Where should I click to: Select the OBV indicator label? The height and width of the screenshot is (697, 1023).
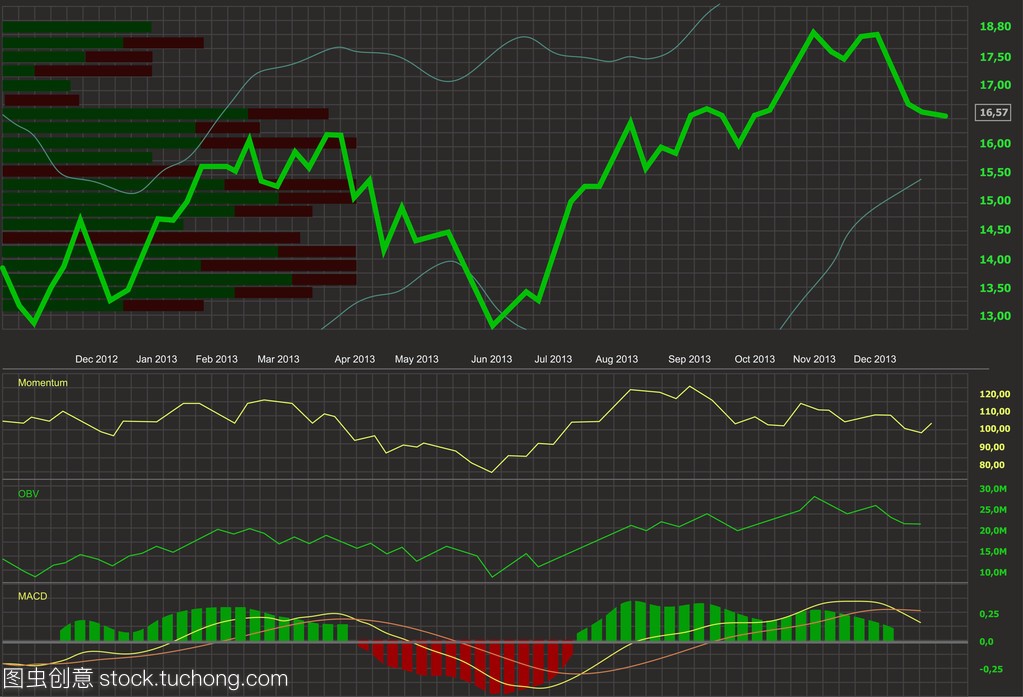point(28,493)
